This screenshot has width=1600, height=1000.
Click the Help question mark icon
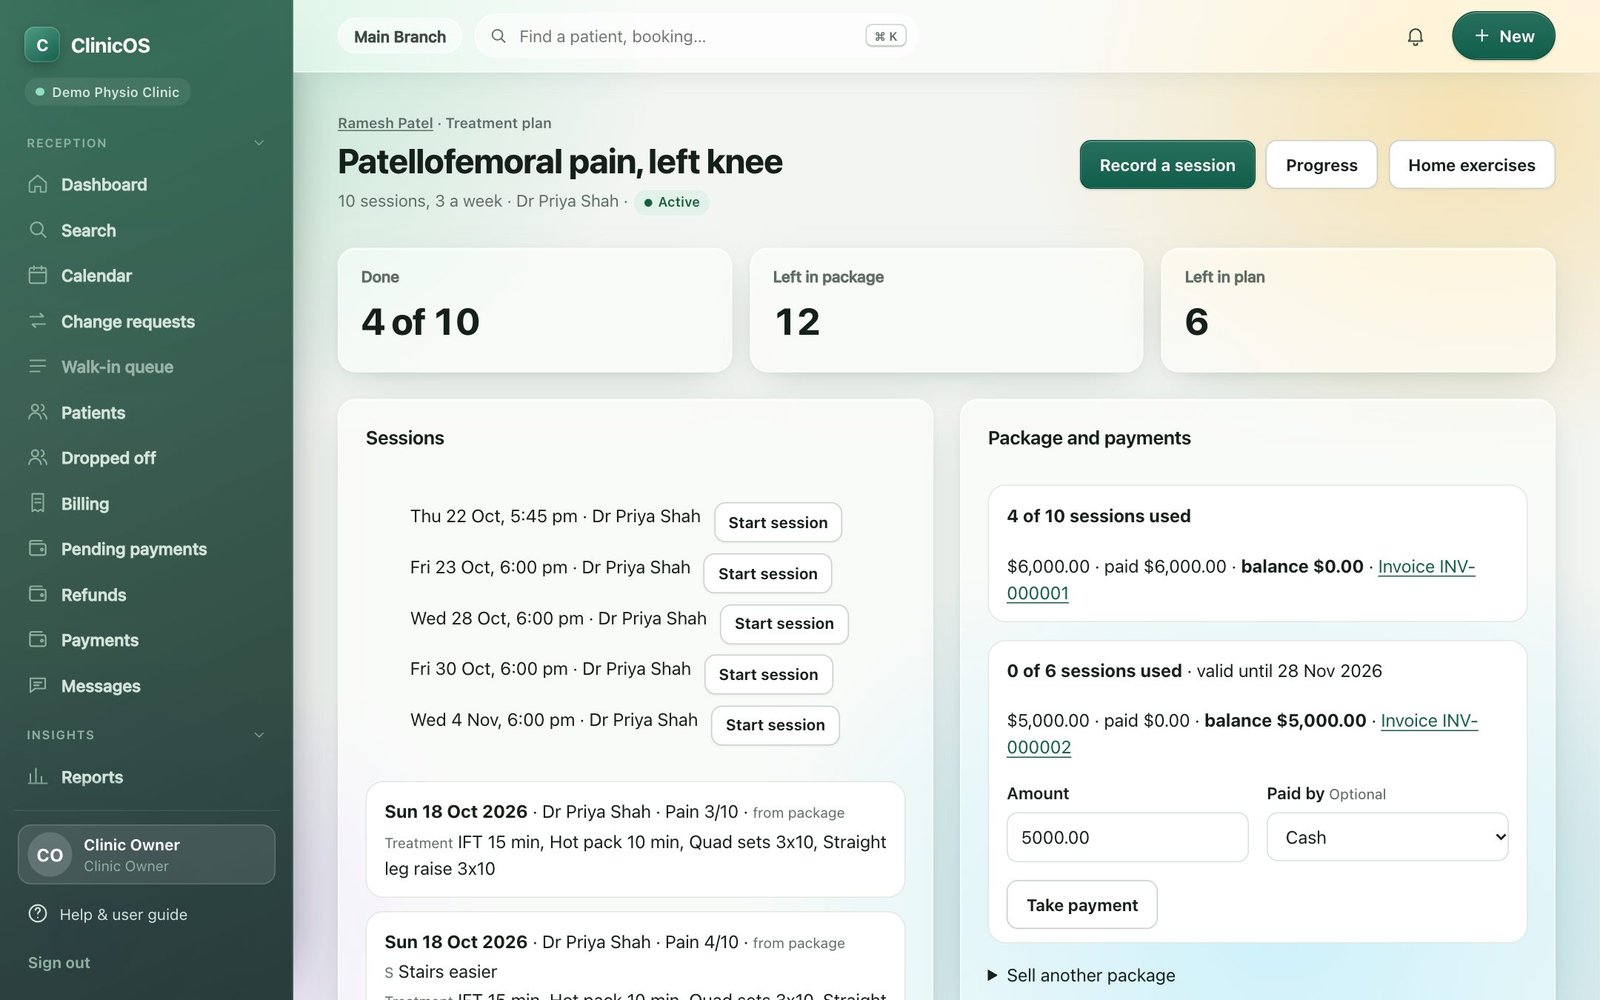pos(38,913)
